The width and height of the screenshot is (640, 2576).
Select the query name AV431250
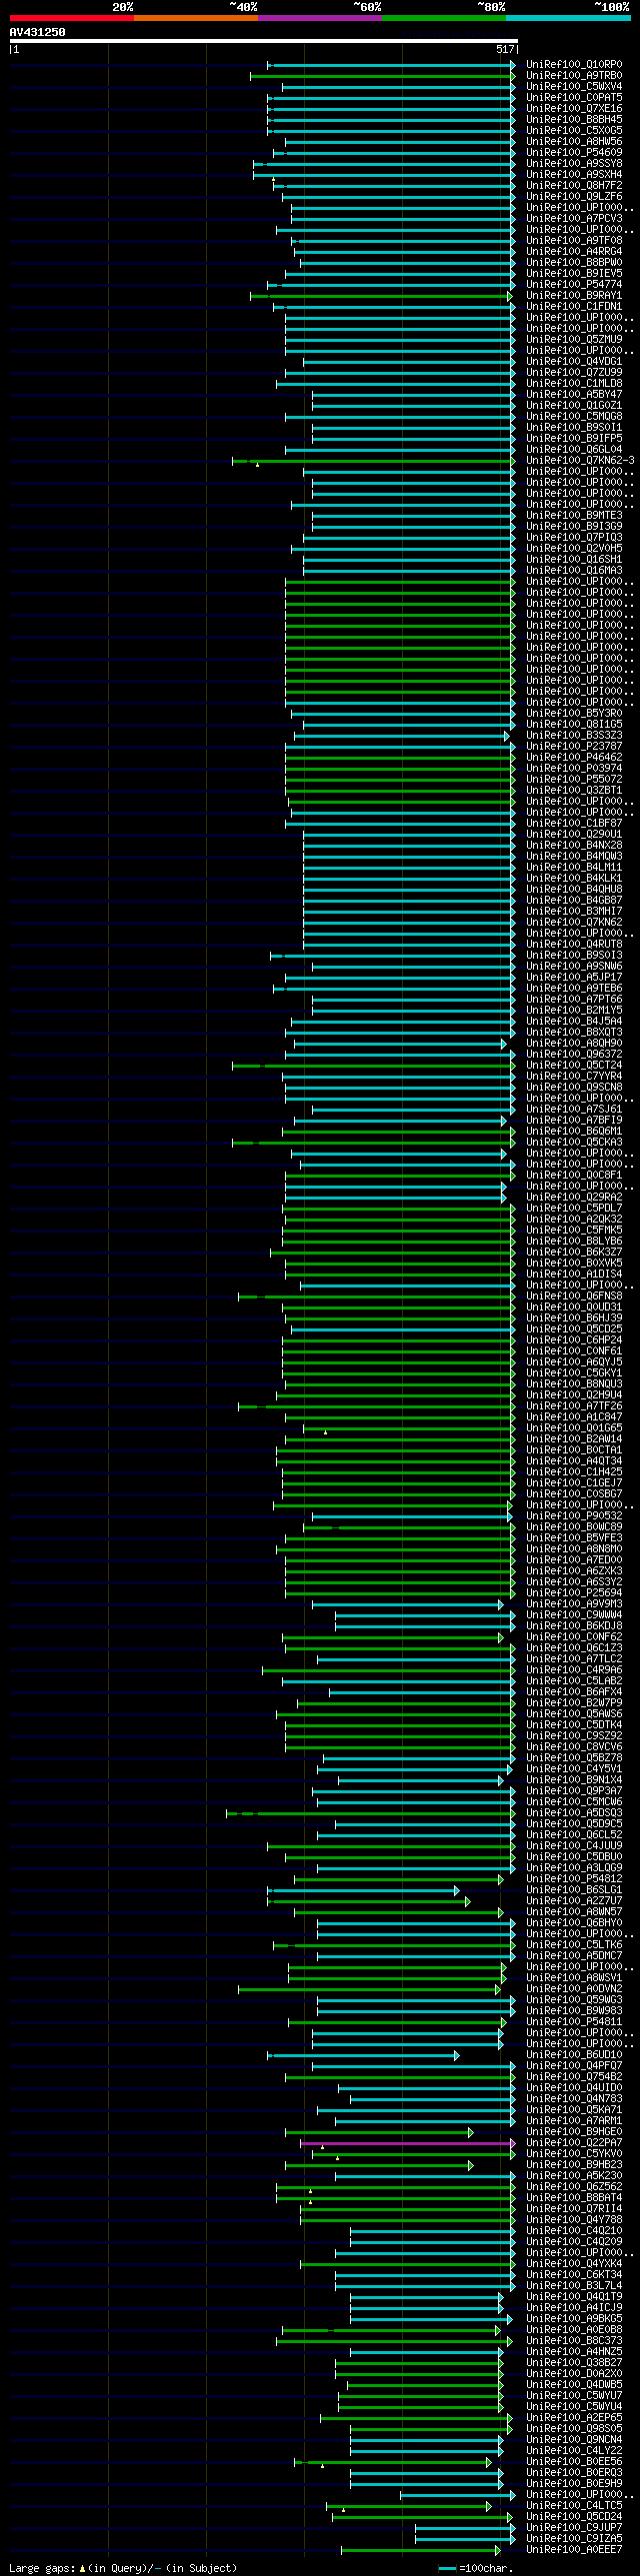(38, 32)
